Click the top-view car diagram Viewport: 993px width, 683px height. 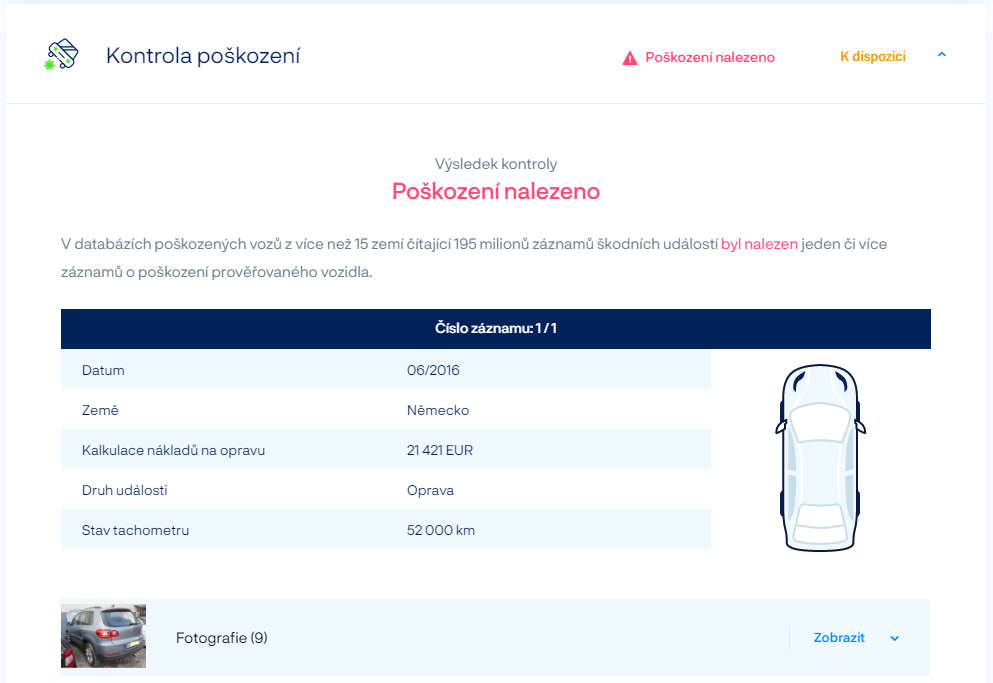tap(820, 457)
